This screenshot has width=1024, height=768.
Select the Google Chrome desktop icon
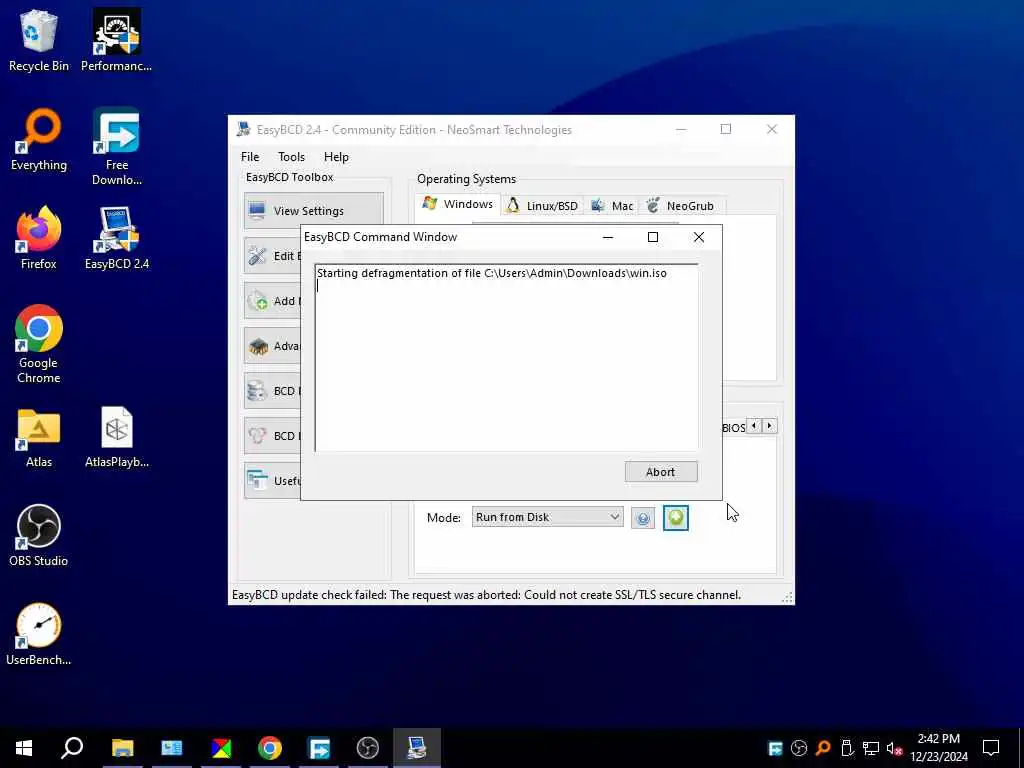click(x=39, y=344)
